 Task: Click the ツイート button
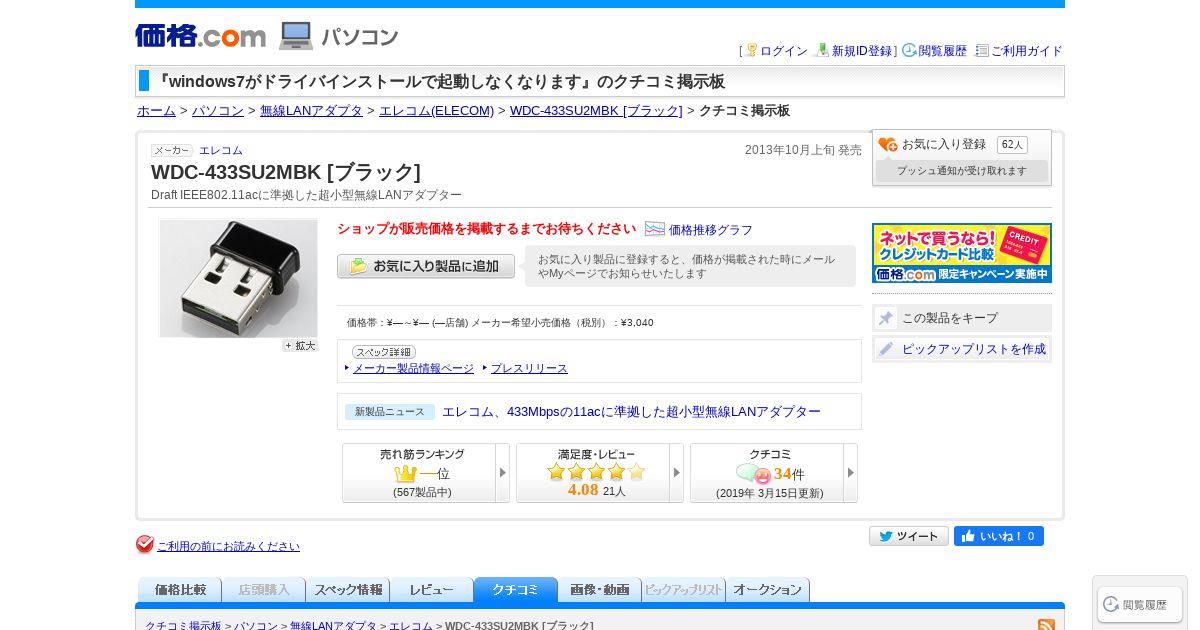click(909, 536)
